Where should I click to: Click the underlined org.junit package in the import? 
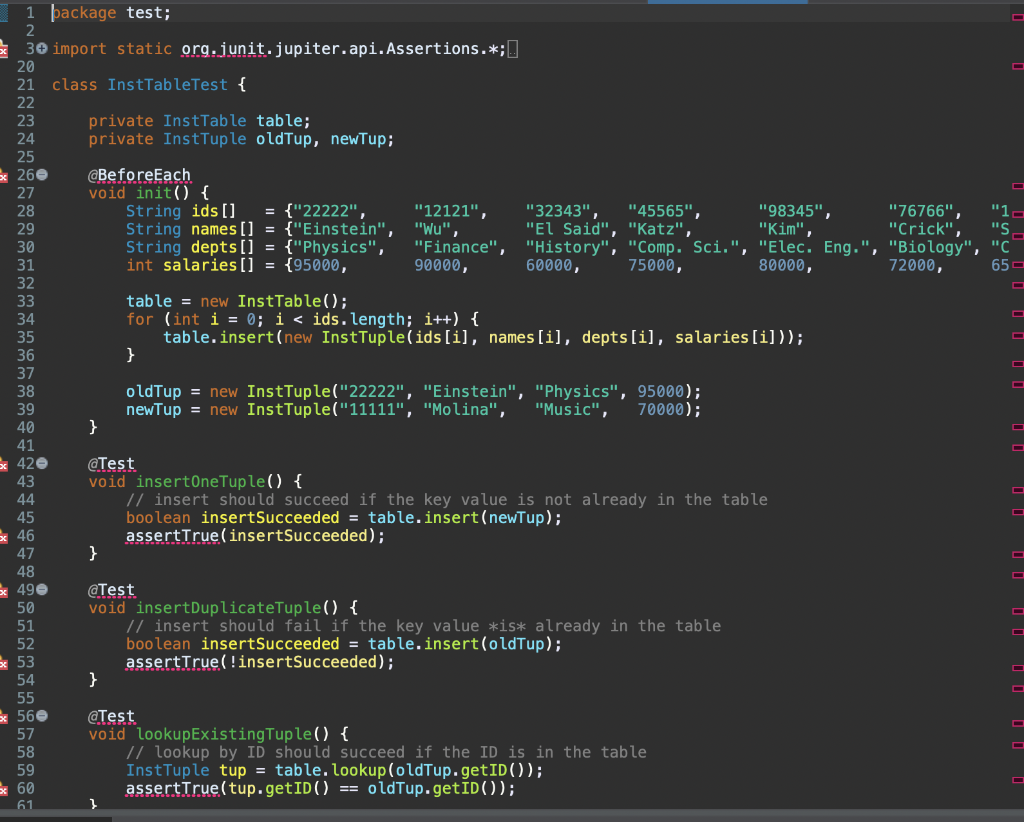point(223,49)
